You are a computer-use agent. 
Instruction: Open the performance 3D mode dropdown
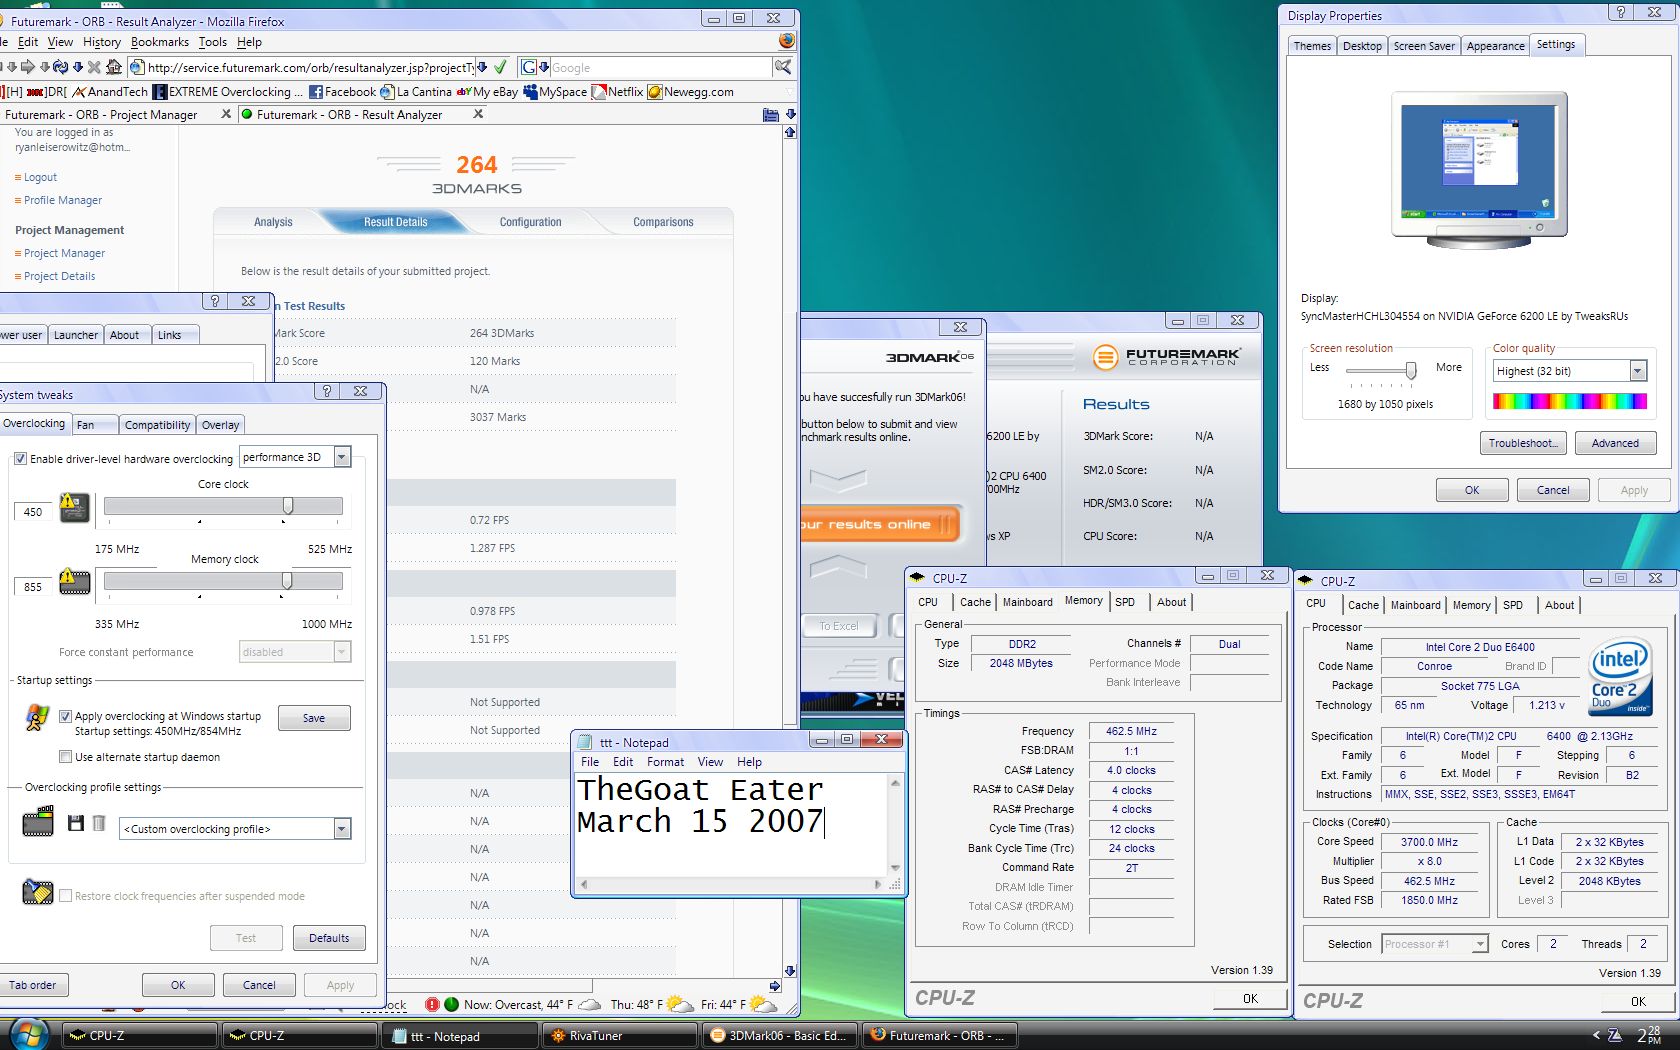(342, 457)
